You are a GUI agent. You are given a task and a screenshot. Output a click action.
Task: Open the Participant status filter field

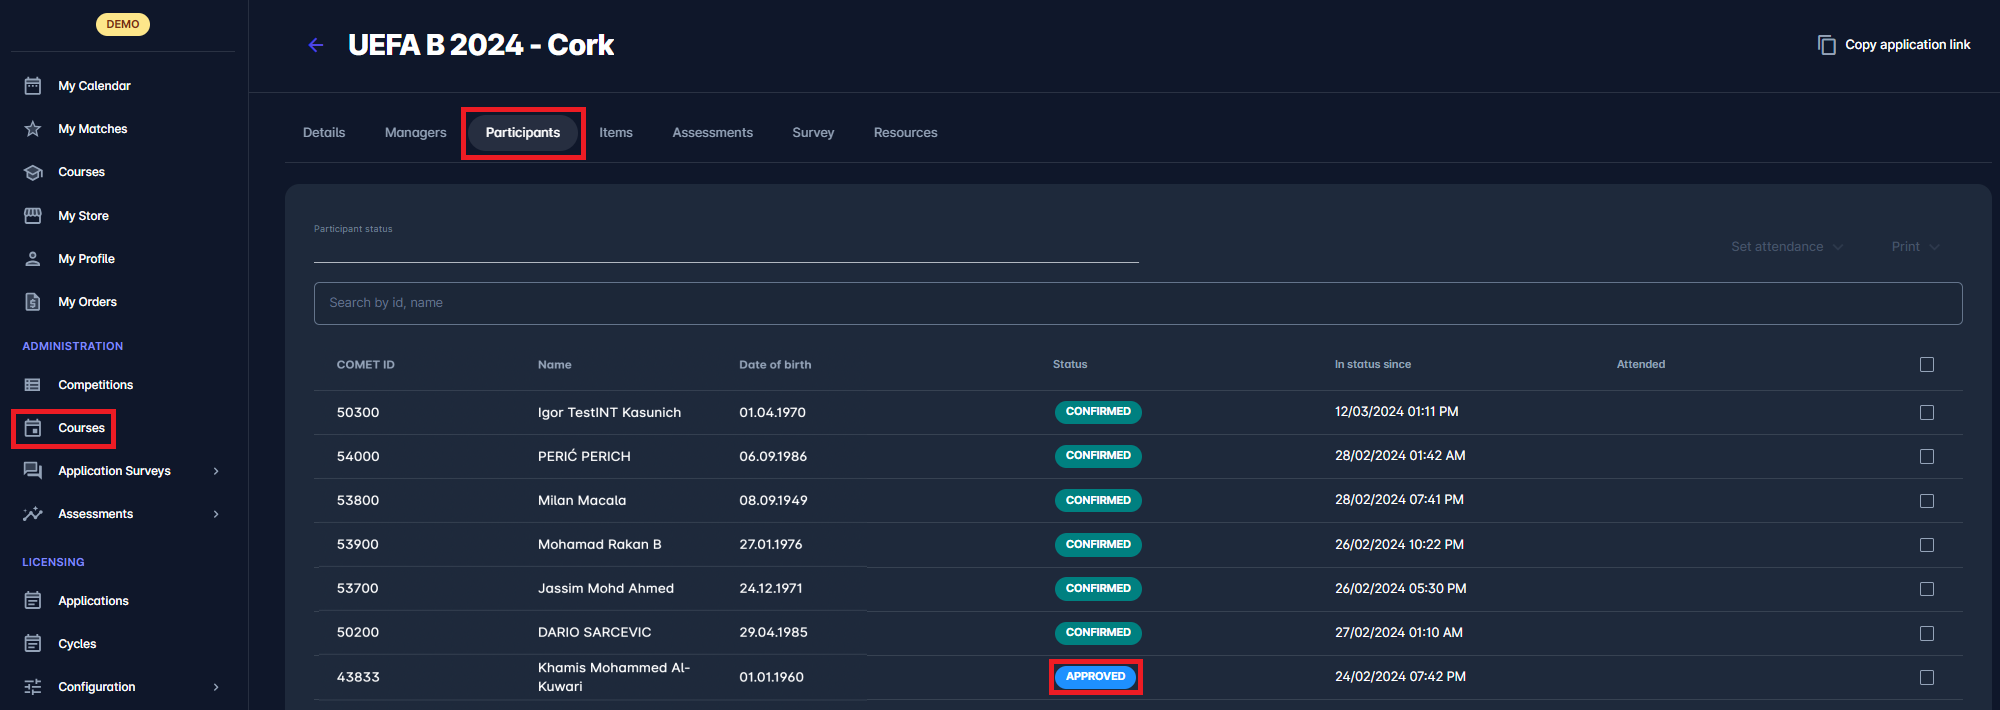725,247
